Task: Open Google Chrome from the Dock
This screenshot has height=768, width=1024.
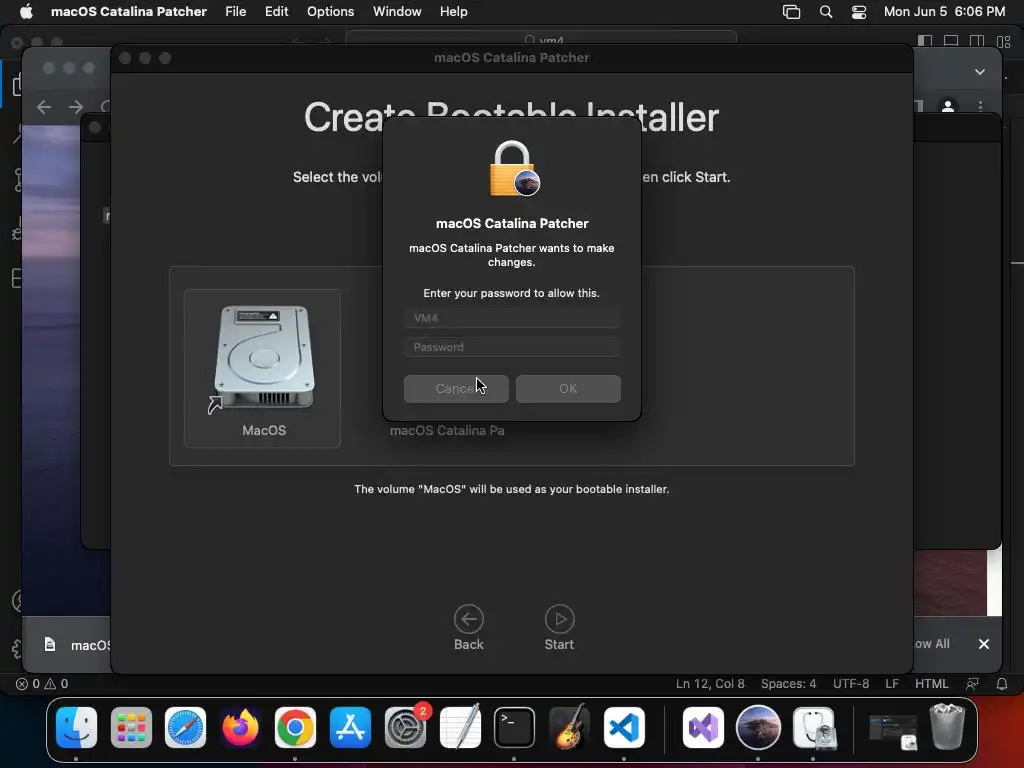Action: click(x=295, y=727)
